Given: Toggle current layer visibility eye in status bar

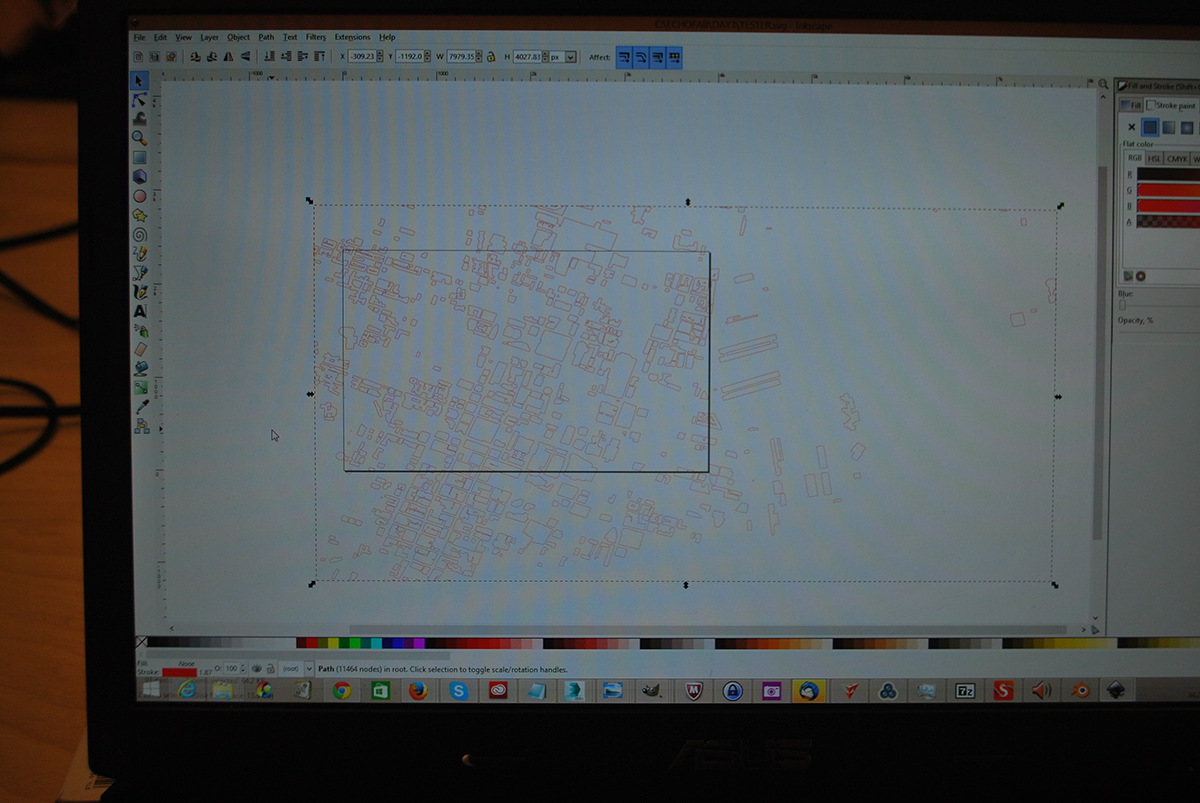Looking at the screenshot, I should [257, 668].
